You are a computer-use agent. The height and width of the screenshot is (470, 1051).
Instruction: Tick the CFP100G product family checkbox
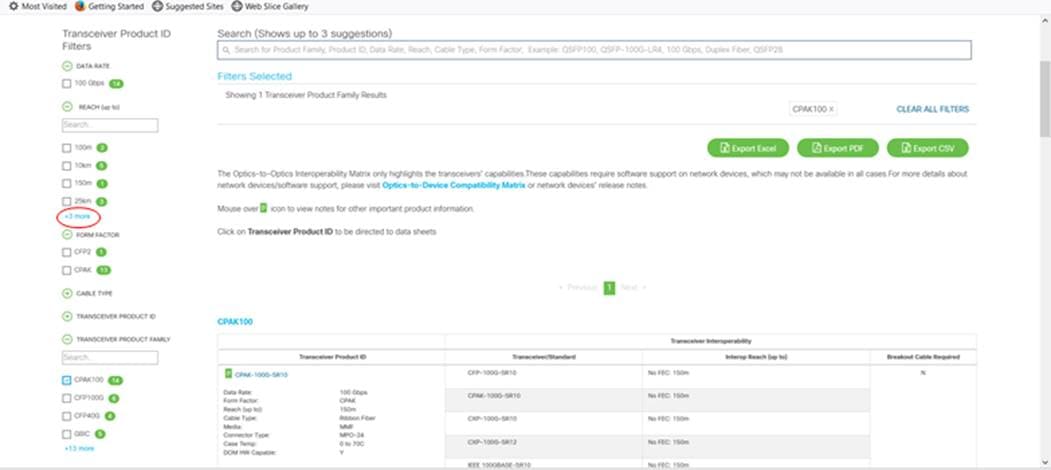pyautogui.click(x=66, y=398)
